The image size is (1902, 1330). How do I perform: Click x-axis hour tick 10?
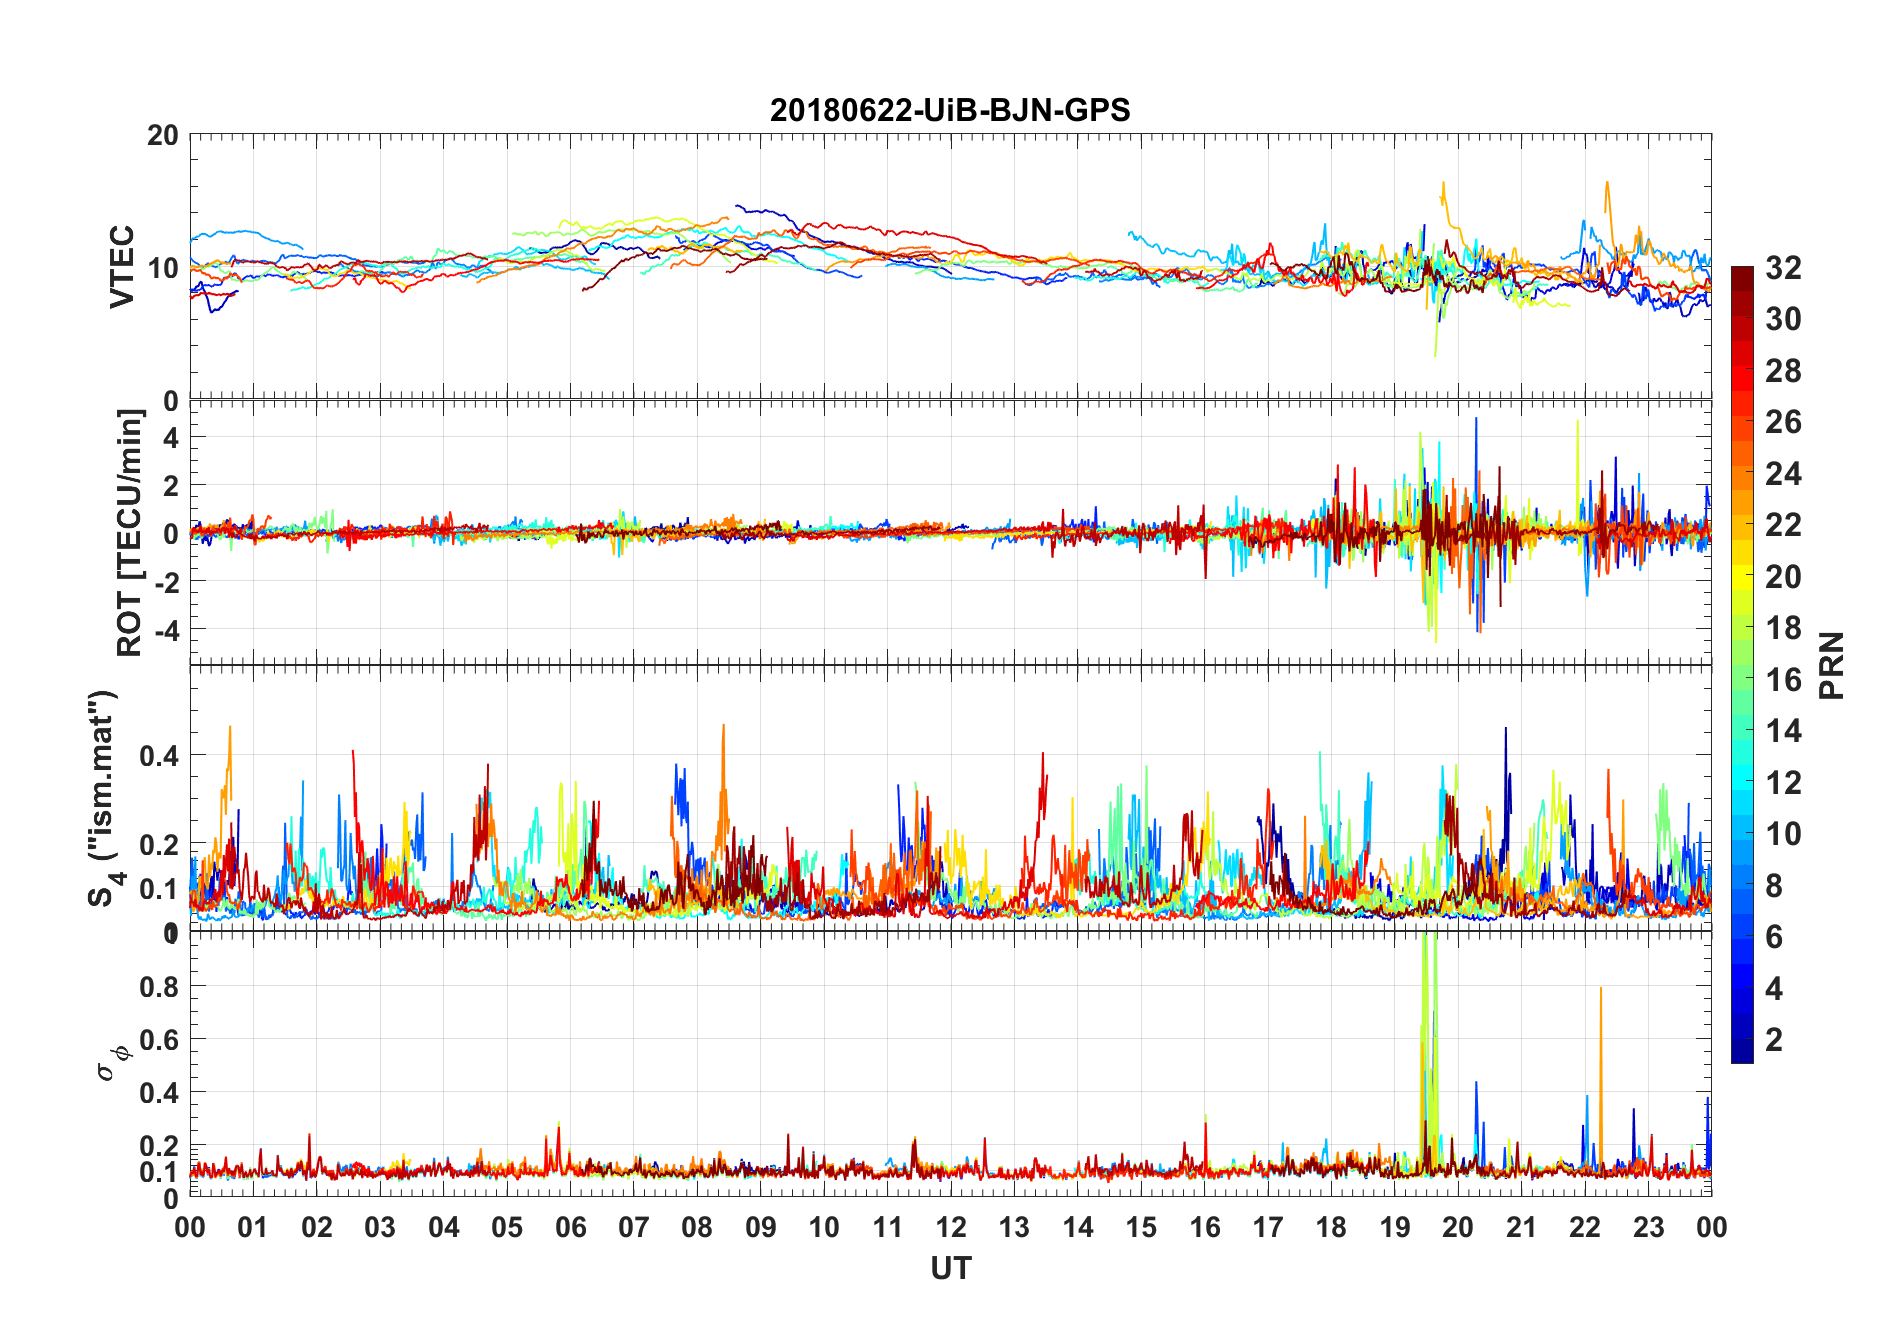coord(824,1227)
